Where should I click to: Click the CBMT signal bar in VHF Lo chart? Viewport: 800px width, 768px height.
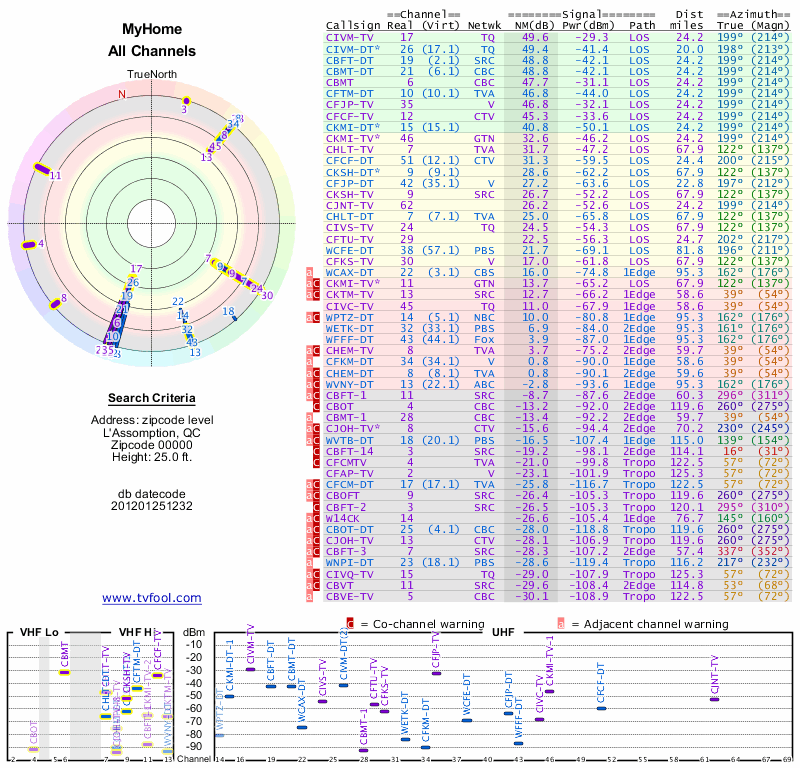64,673
